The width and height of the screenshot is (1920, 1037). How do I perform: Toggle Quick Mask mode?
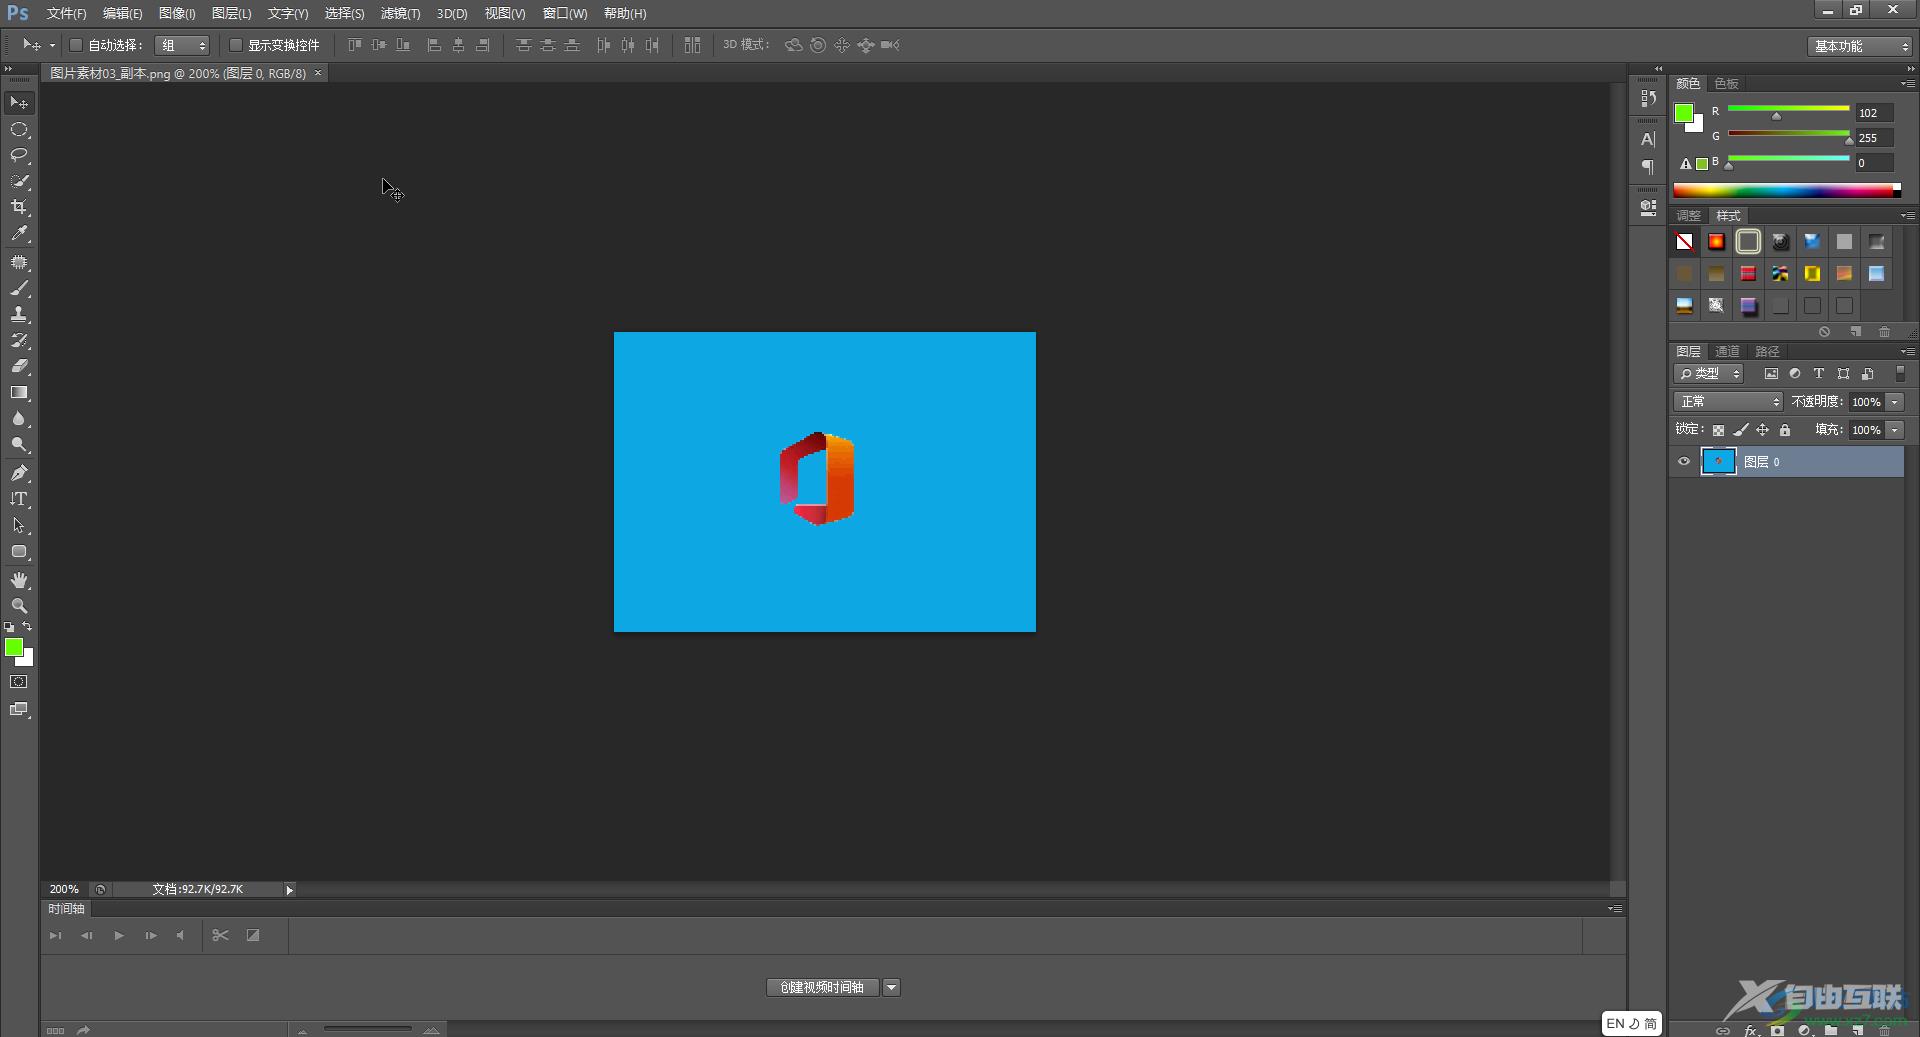coord(19,682)
